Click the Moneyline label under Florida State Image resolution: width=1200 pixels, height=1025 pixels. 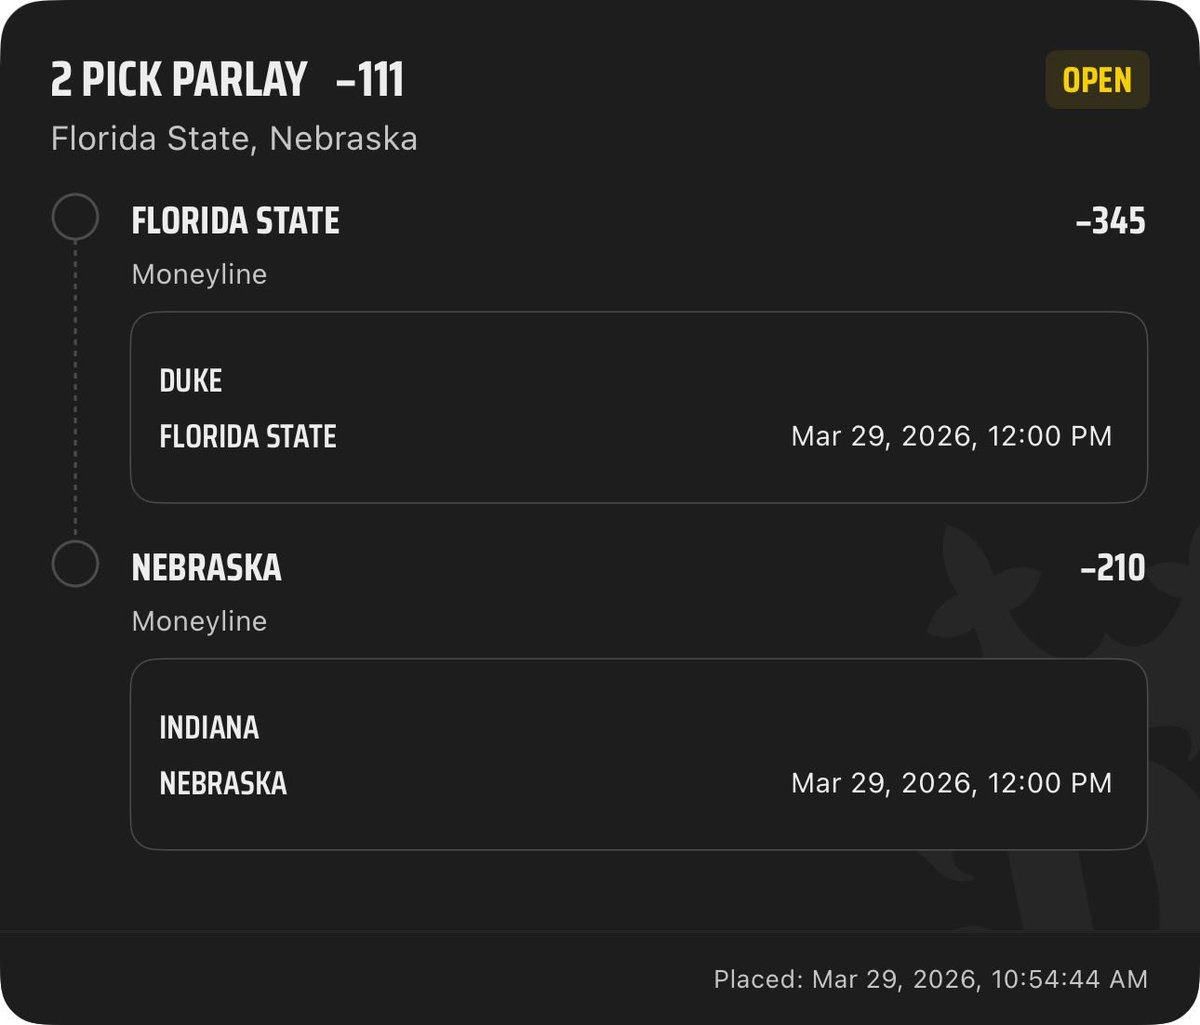pyautogui.click(x=199, y=275)
